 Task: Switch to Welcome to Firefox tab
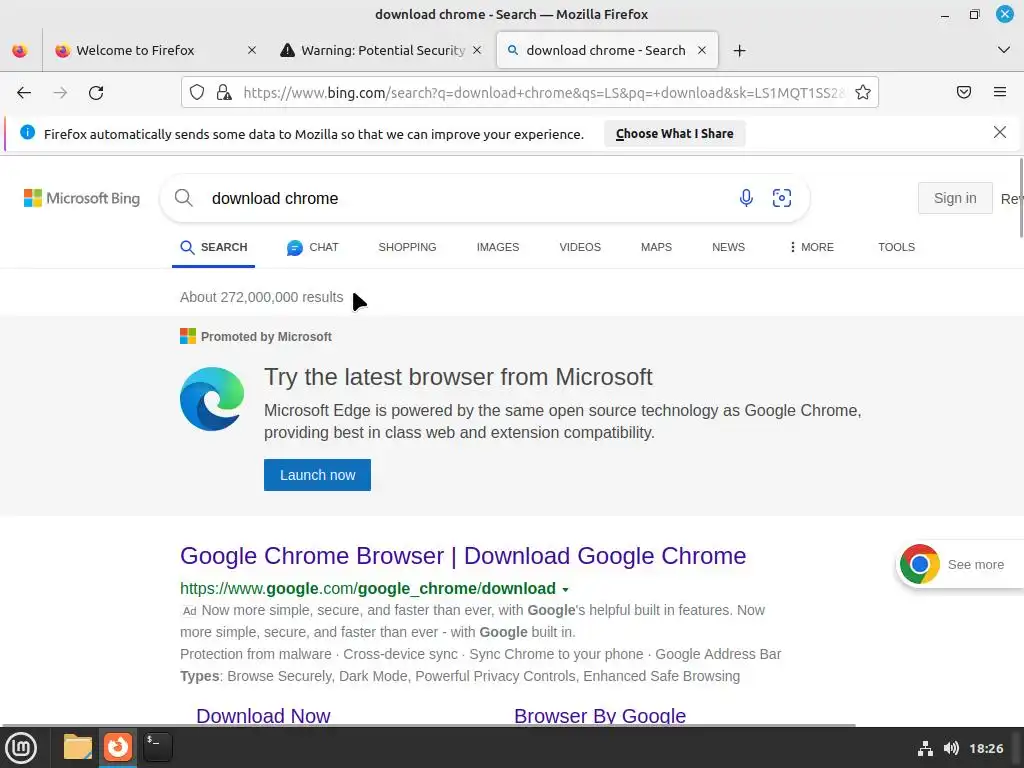coord(155,50)
